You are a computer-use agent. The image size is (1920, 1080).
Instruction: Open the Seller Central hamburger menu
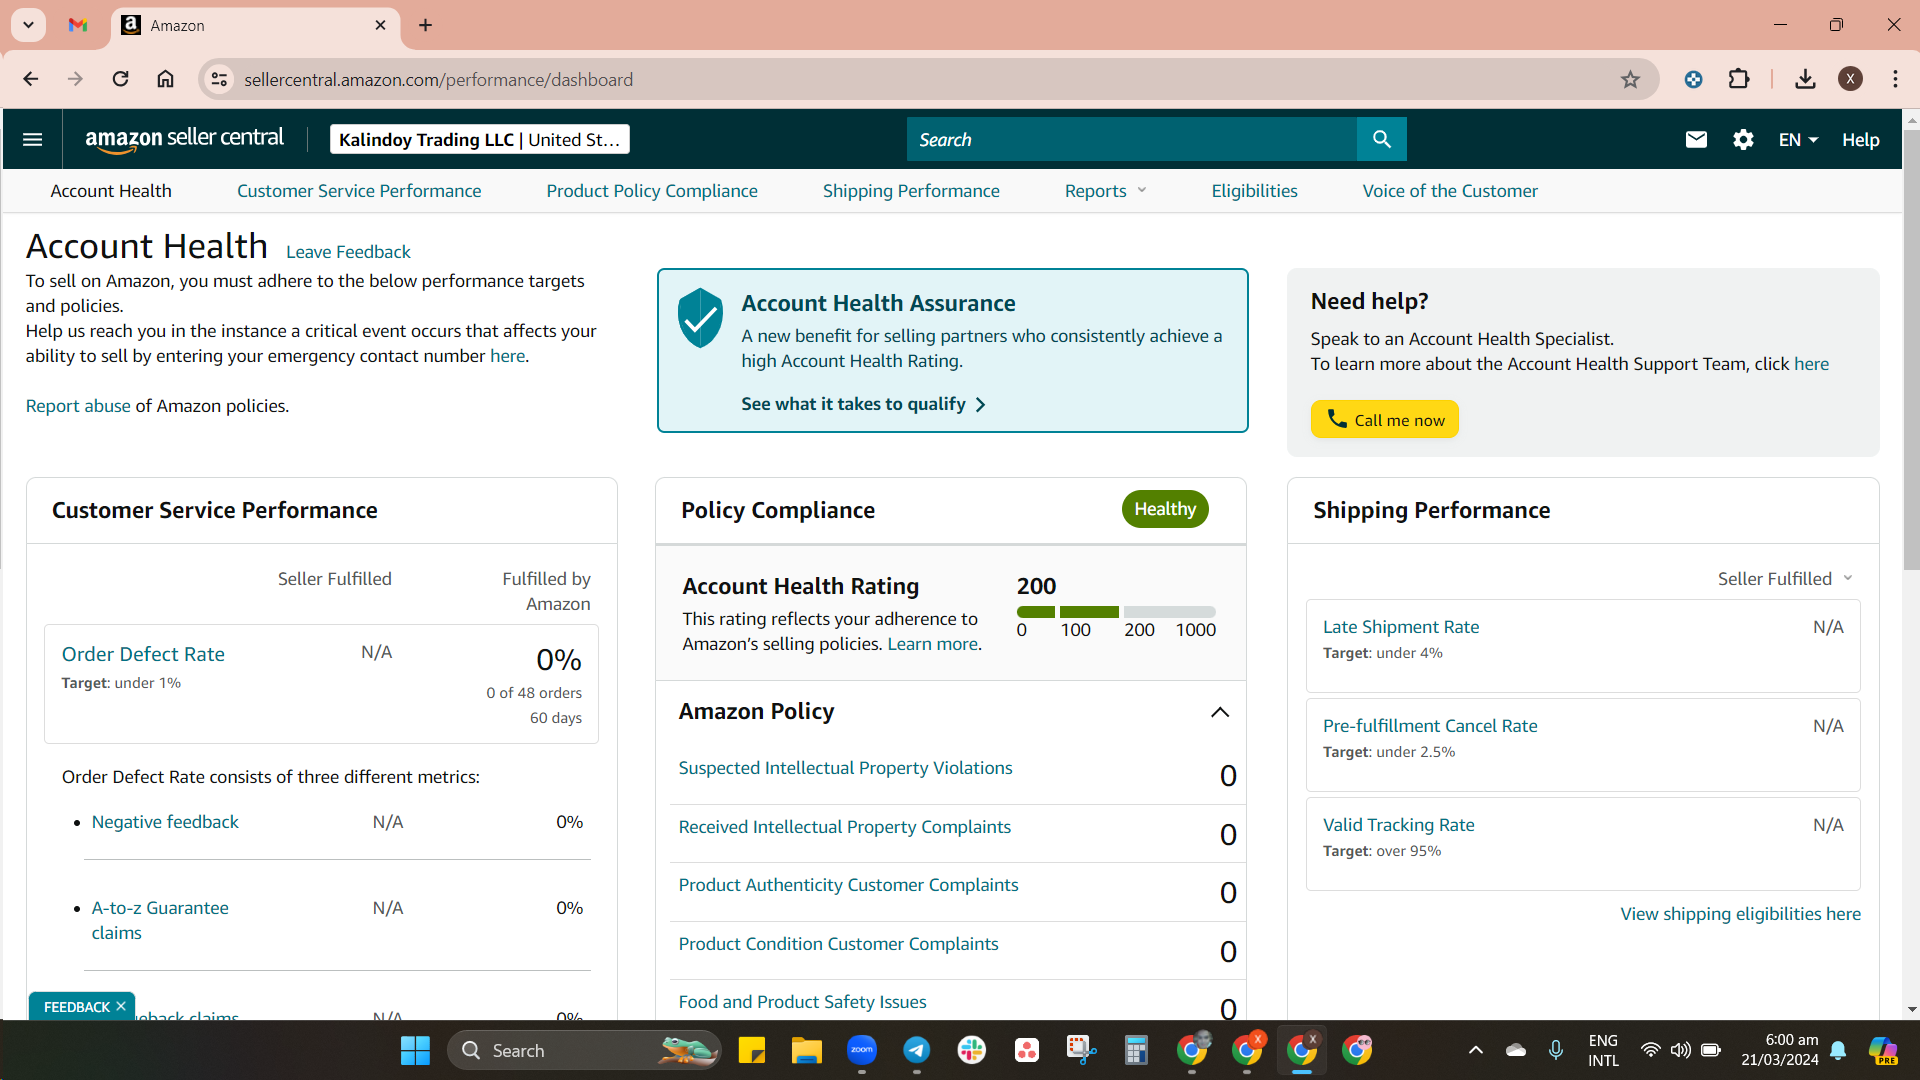32,139
